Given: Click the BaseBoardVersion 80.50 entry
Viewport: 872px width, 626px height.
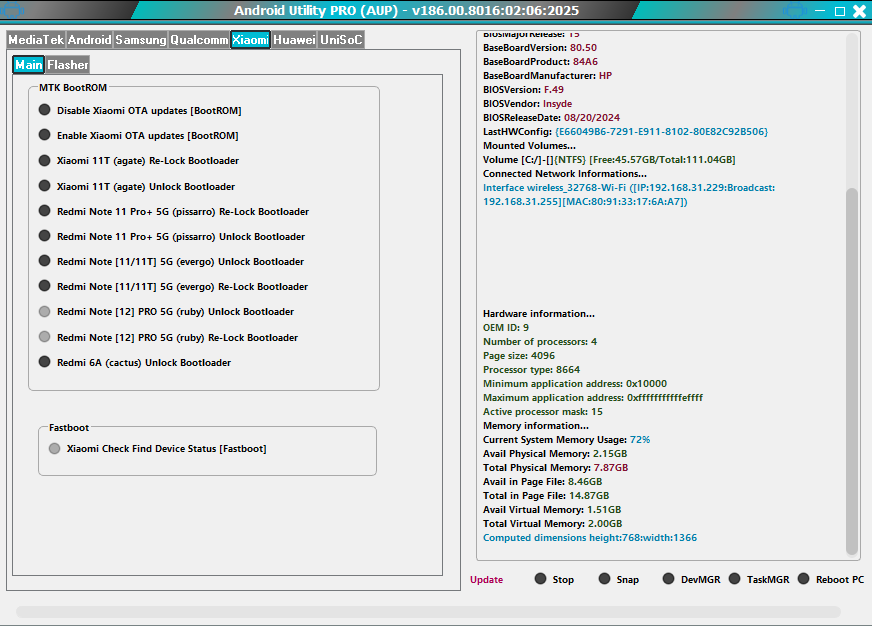Looking at the screenshot, I should point(539,48).
